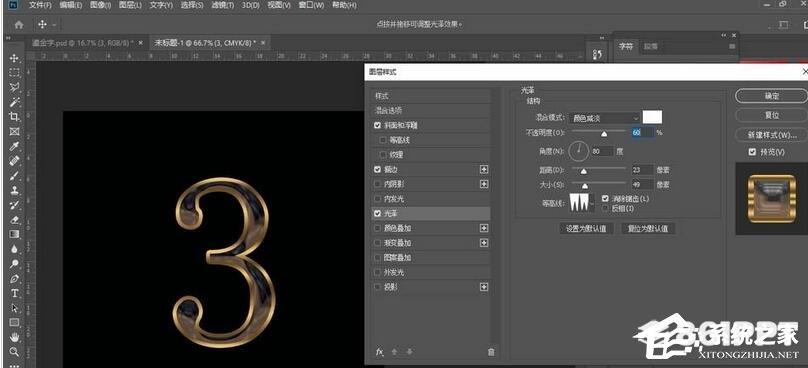Click the 距离 distance slider handle

(583, 171)
